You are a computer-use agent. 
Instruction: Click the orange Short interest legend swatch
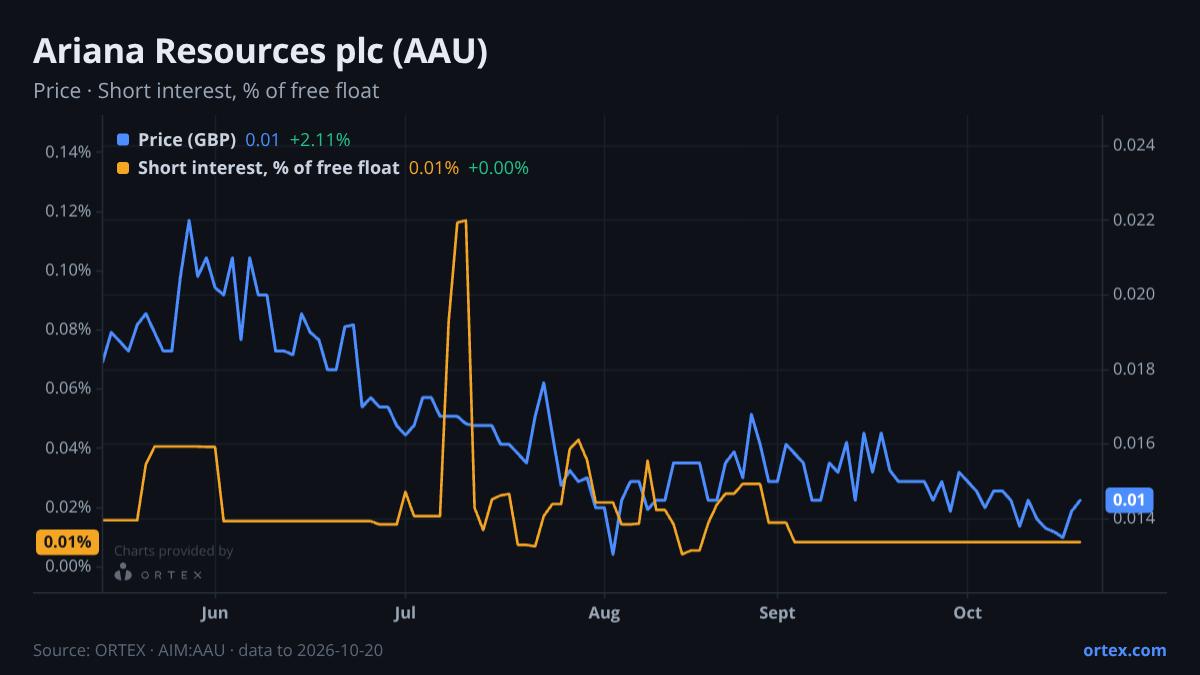[123, 168]
